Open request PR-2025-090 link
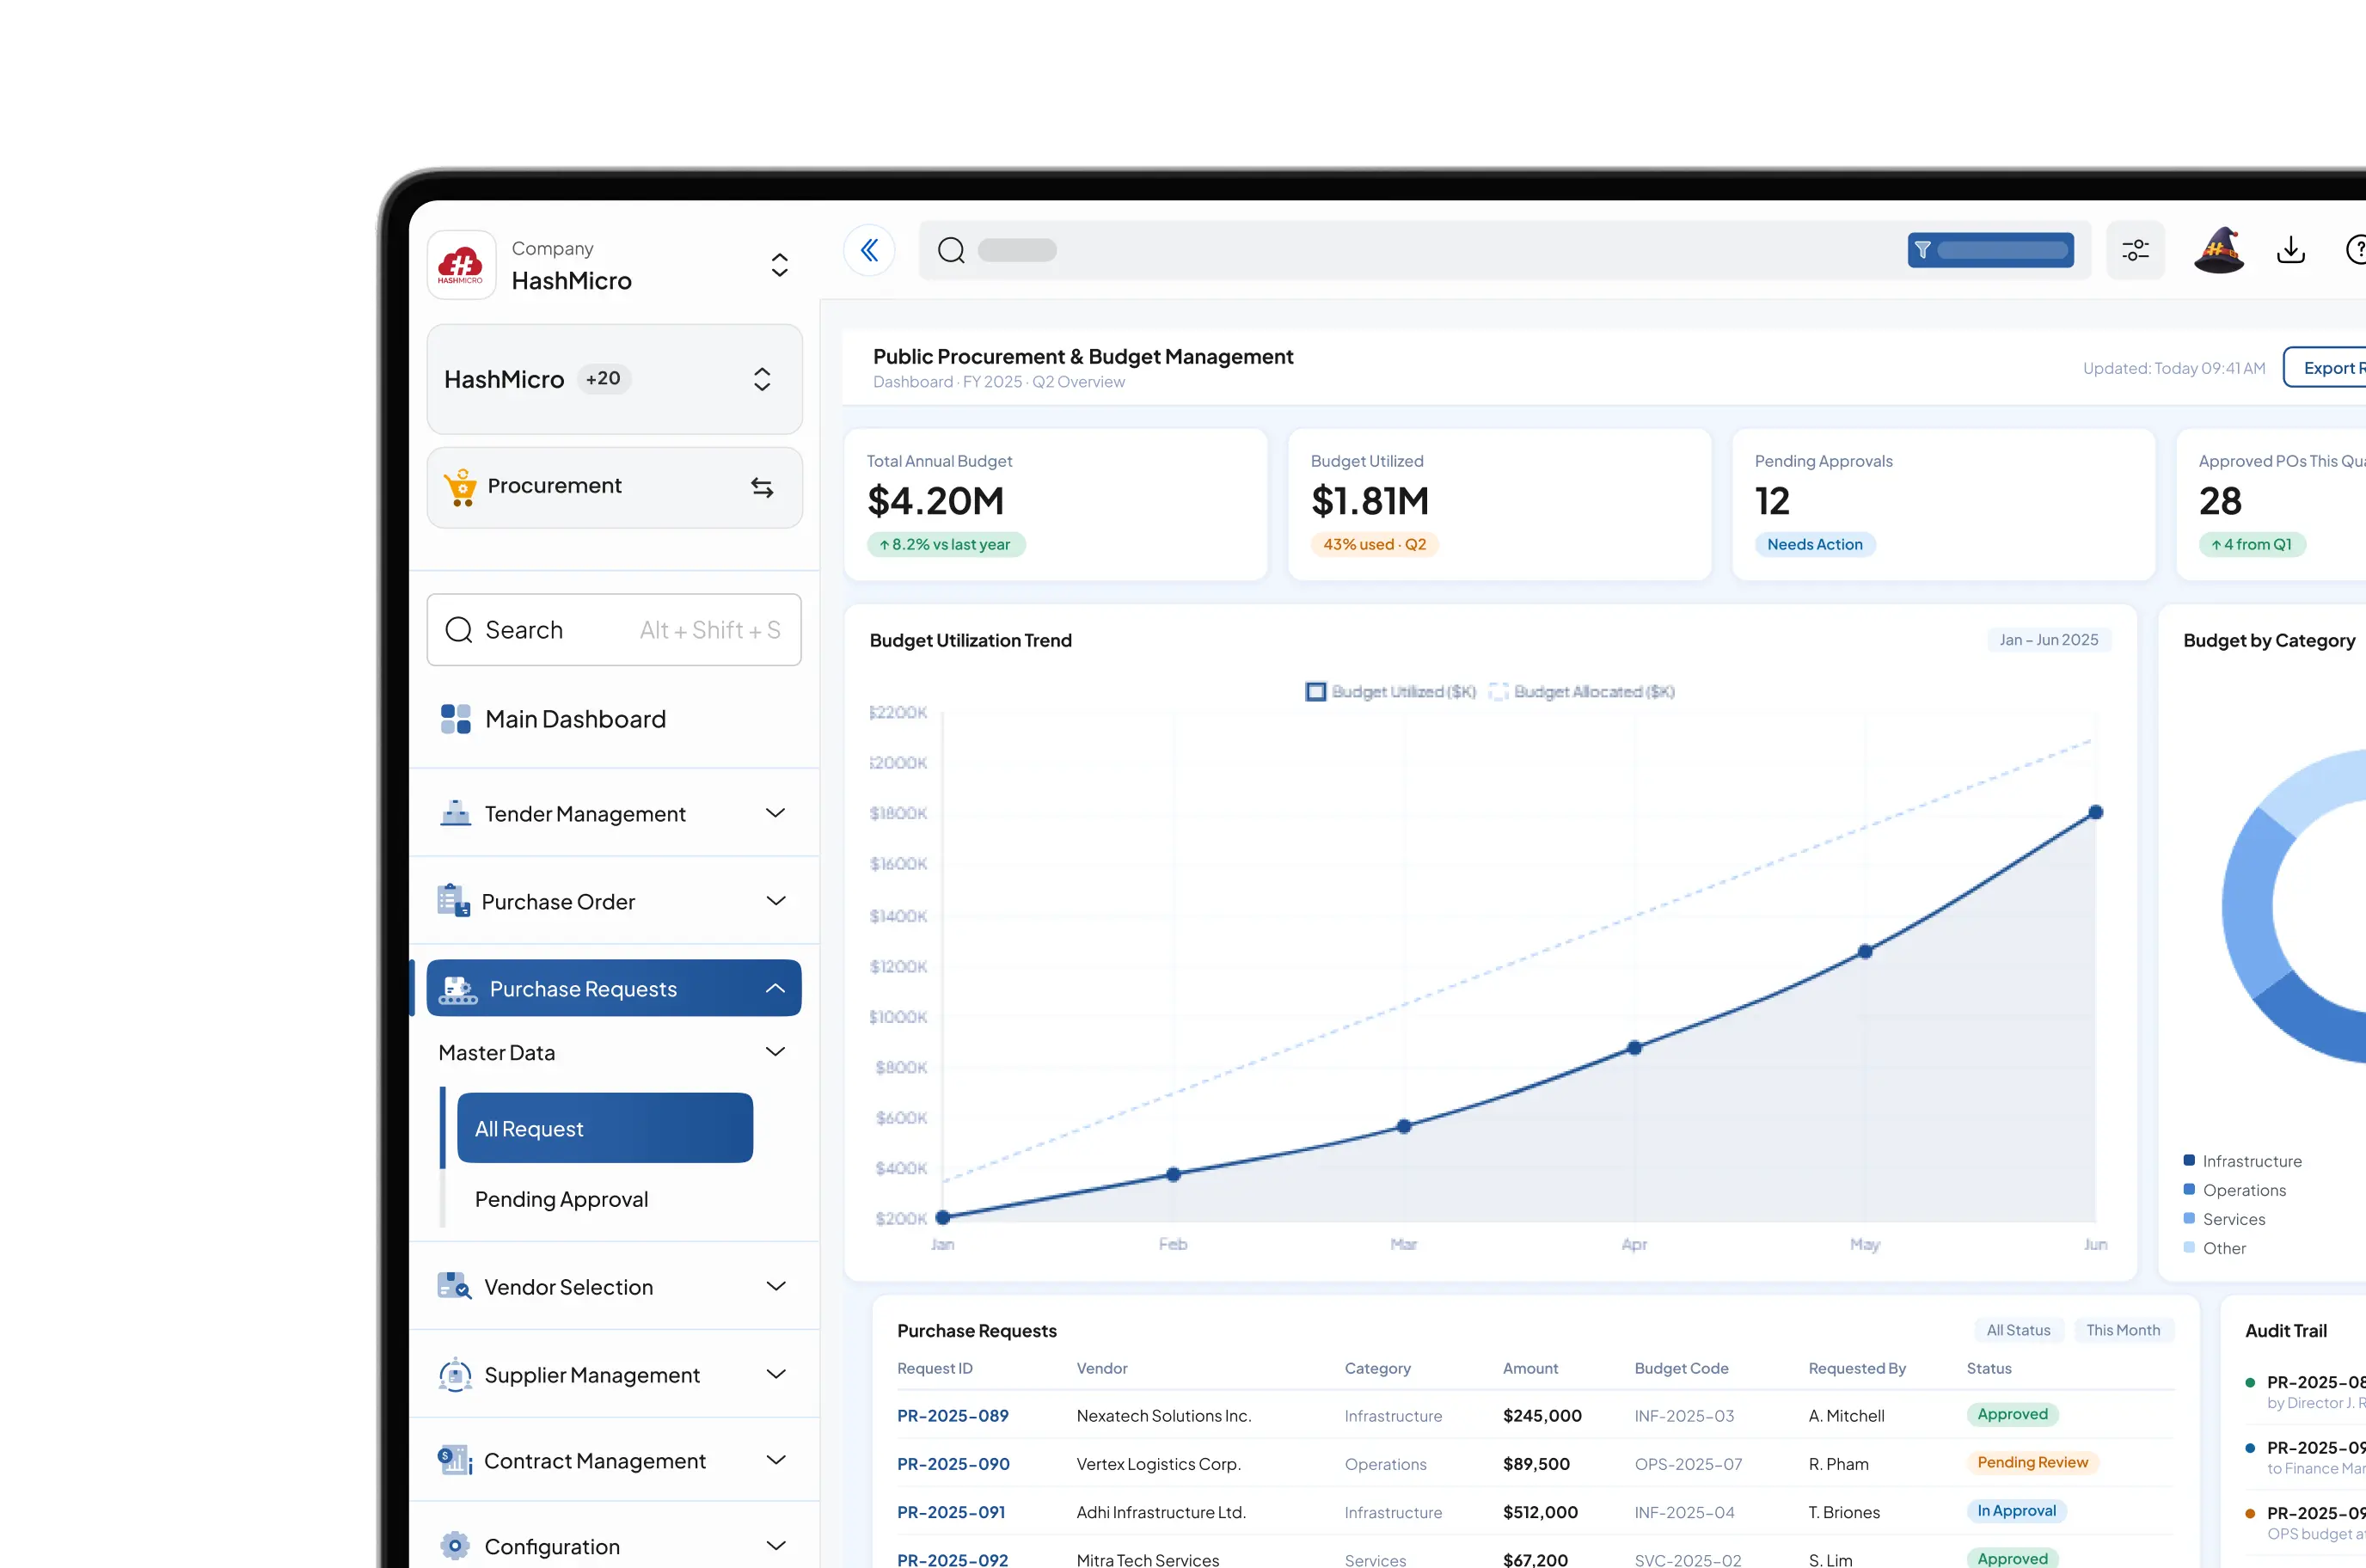This screenshot has width=2366, height=1568. [x=953, y=1464]
